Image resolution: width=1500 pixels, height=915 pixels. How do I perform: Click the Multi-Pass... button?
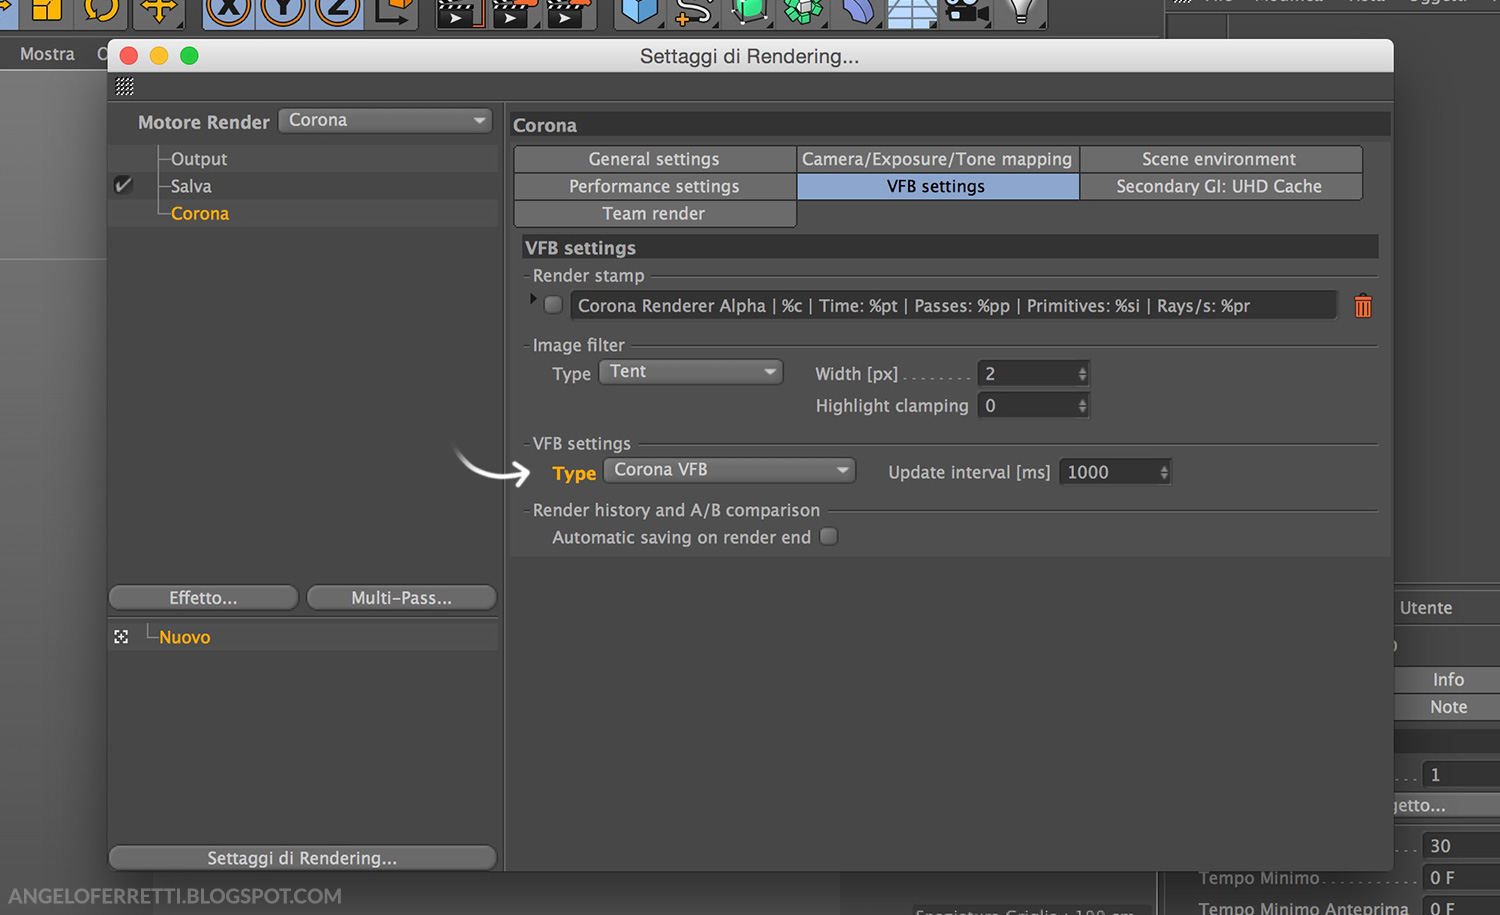click(402, 598)
